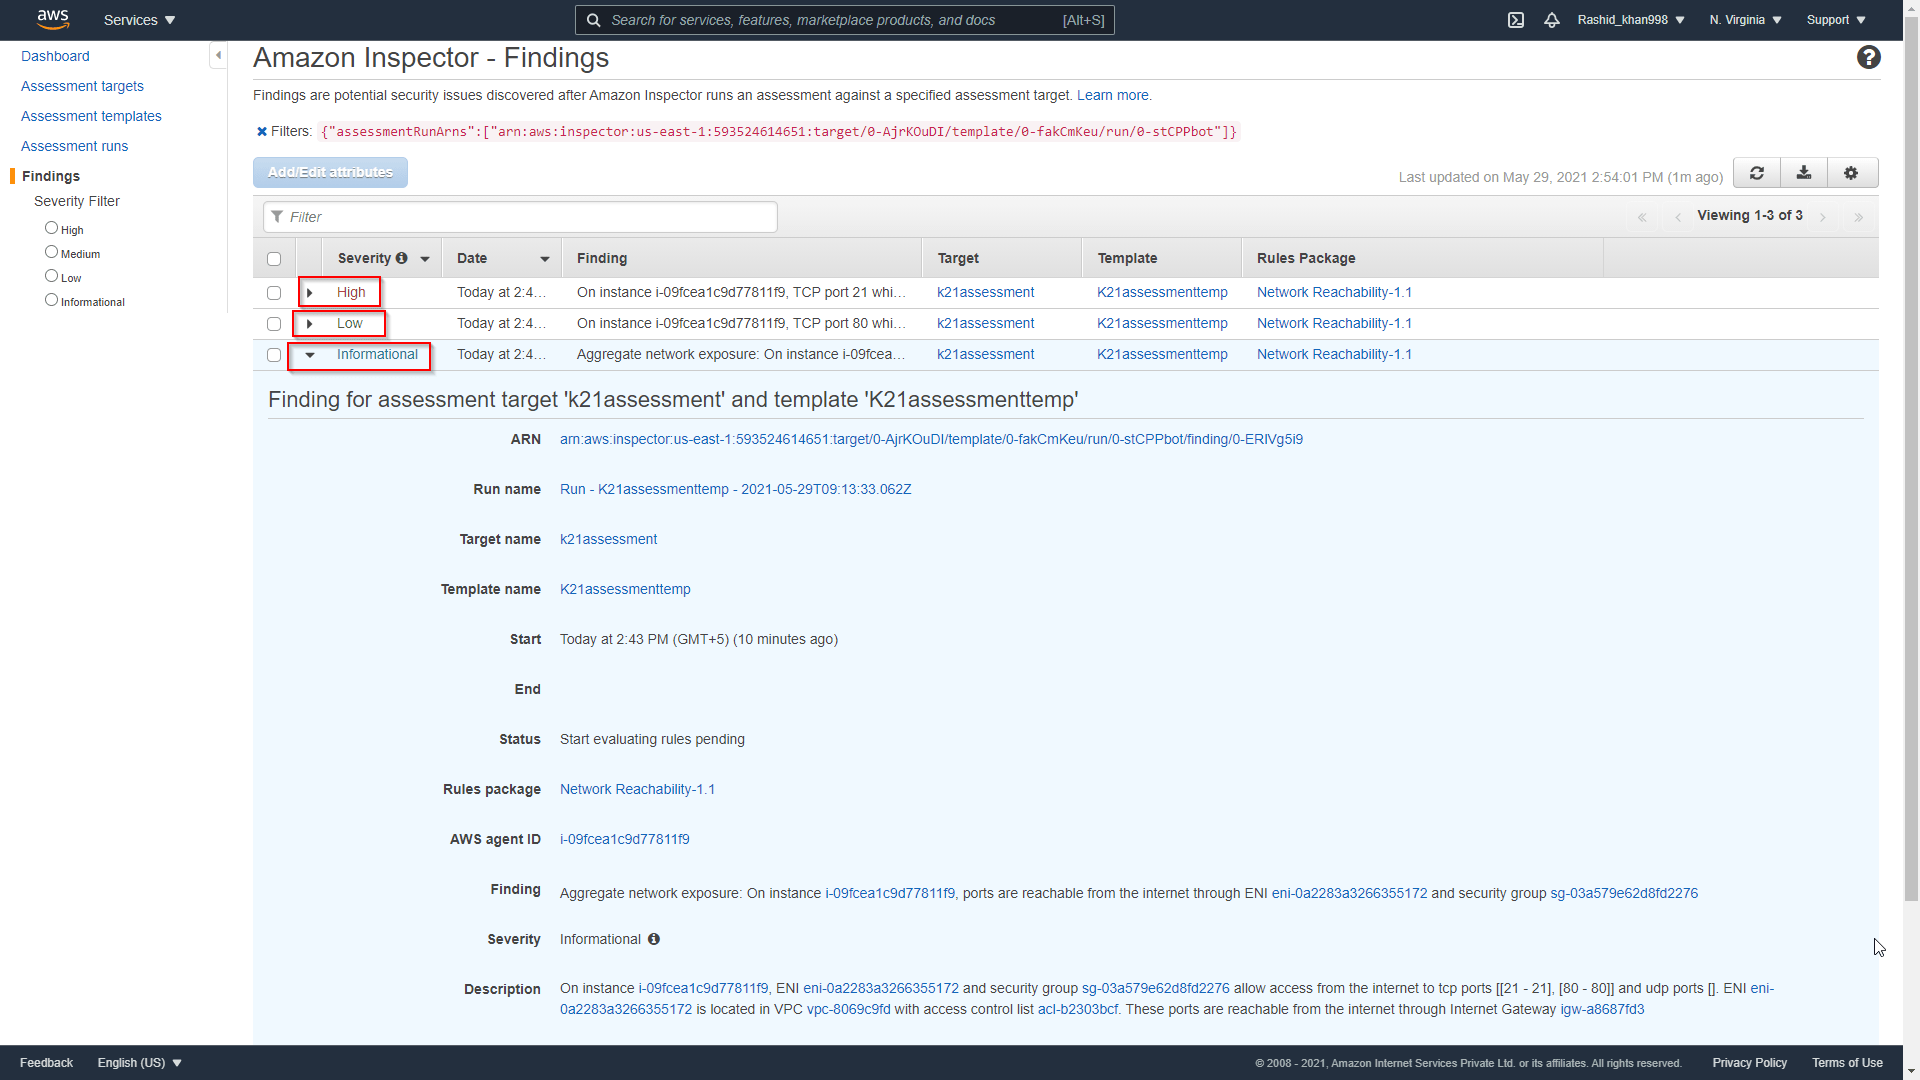Open the Services dropdown menu
This screenshot has height=1080, width=1920.
[x=139, y=20]
